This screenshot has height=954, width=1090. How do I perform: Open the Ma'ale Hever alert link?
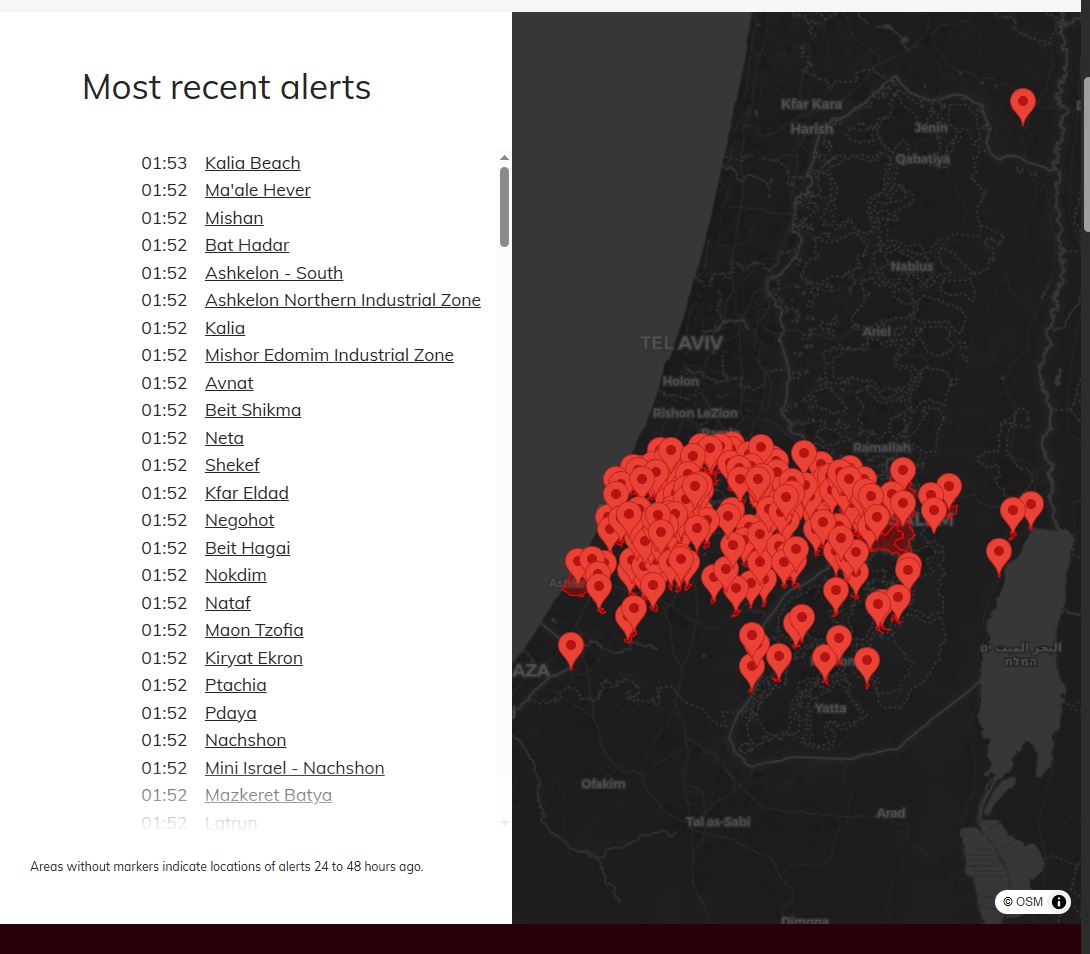coord(257,191)
